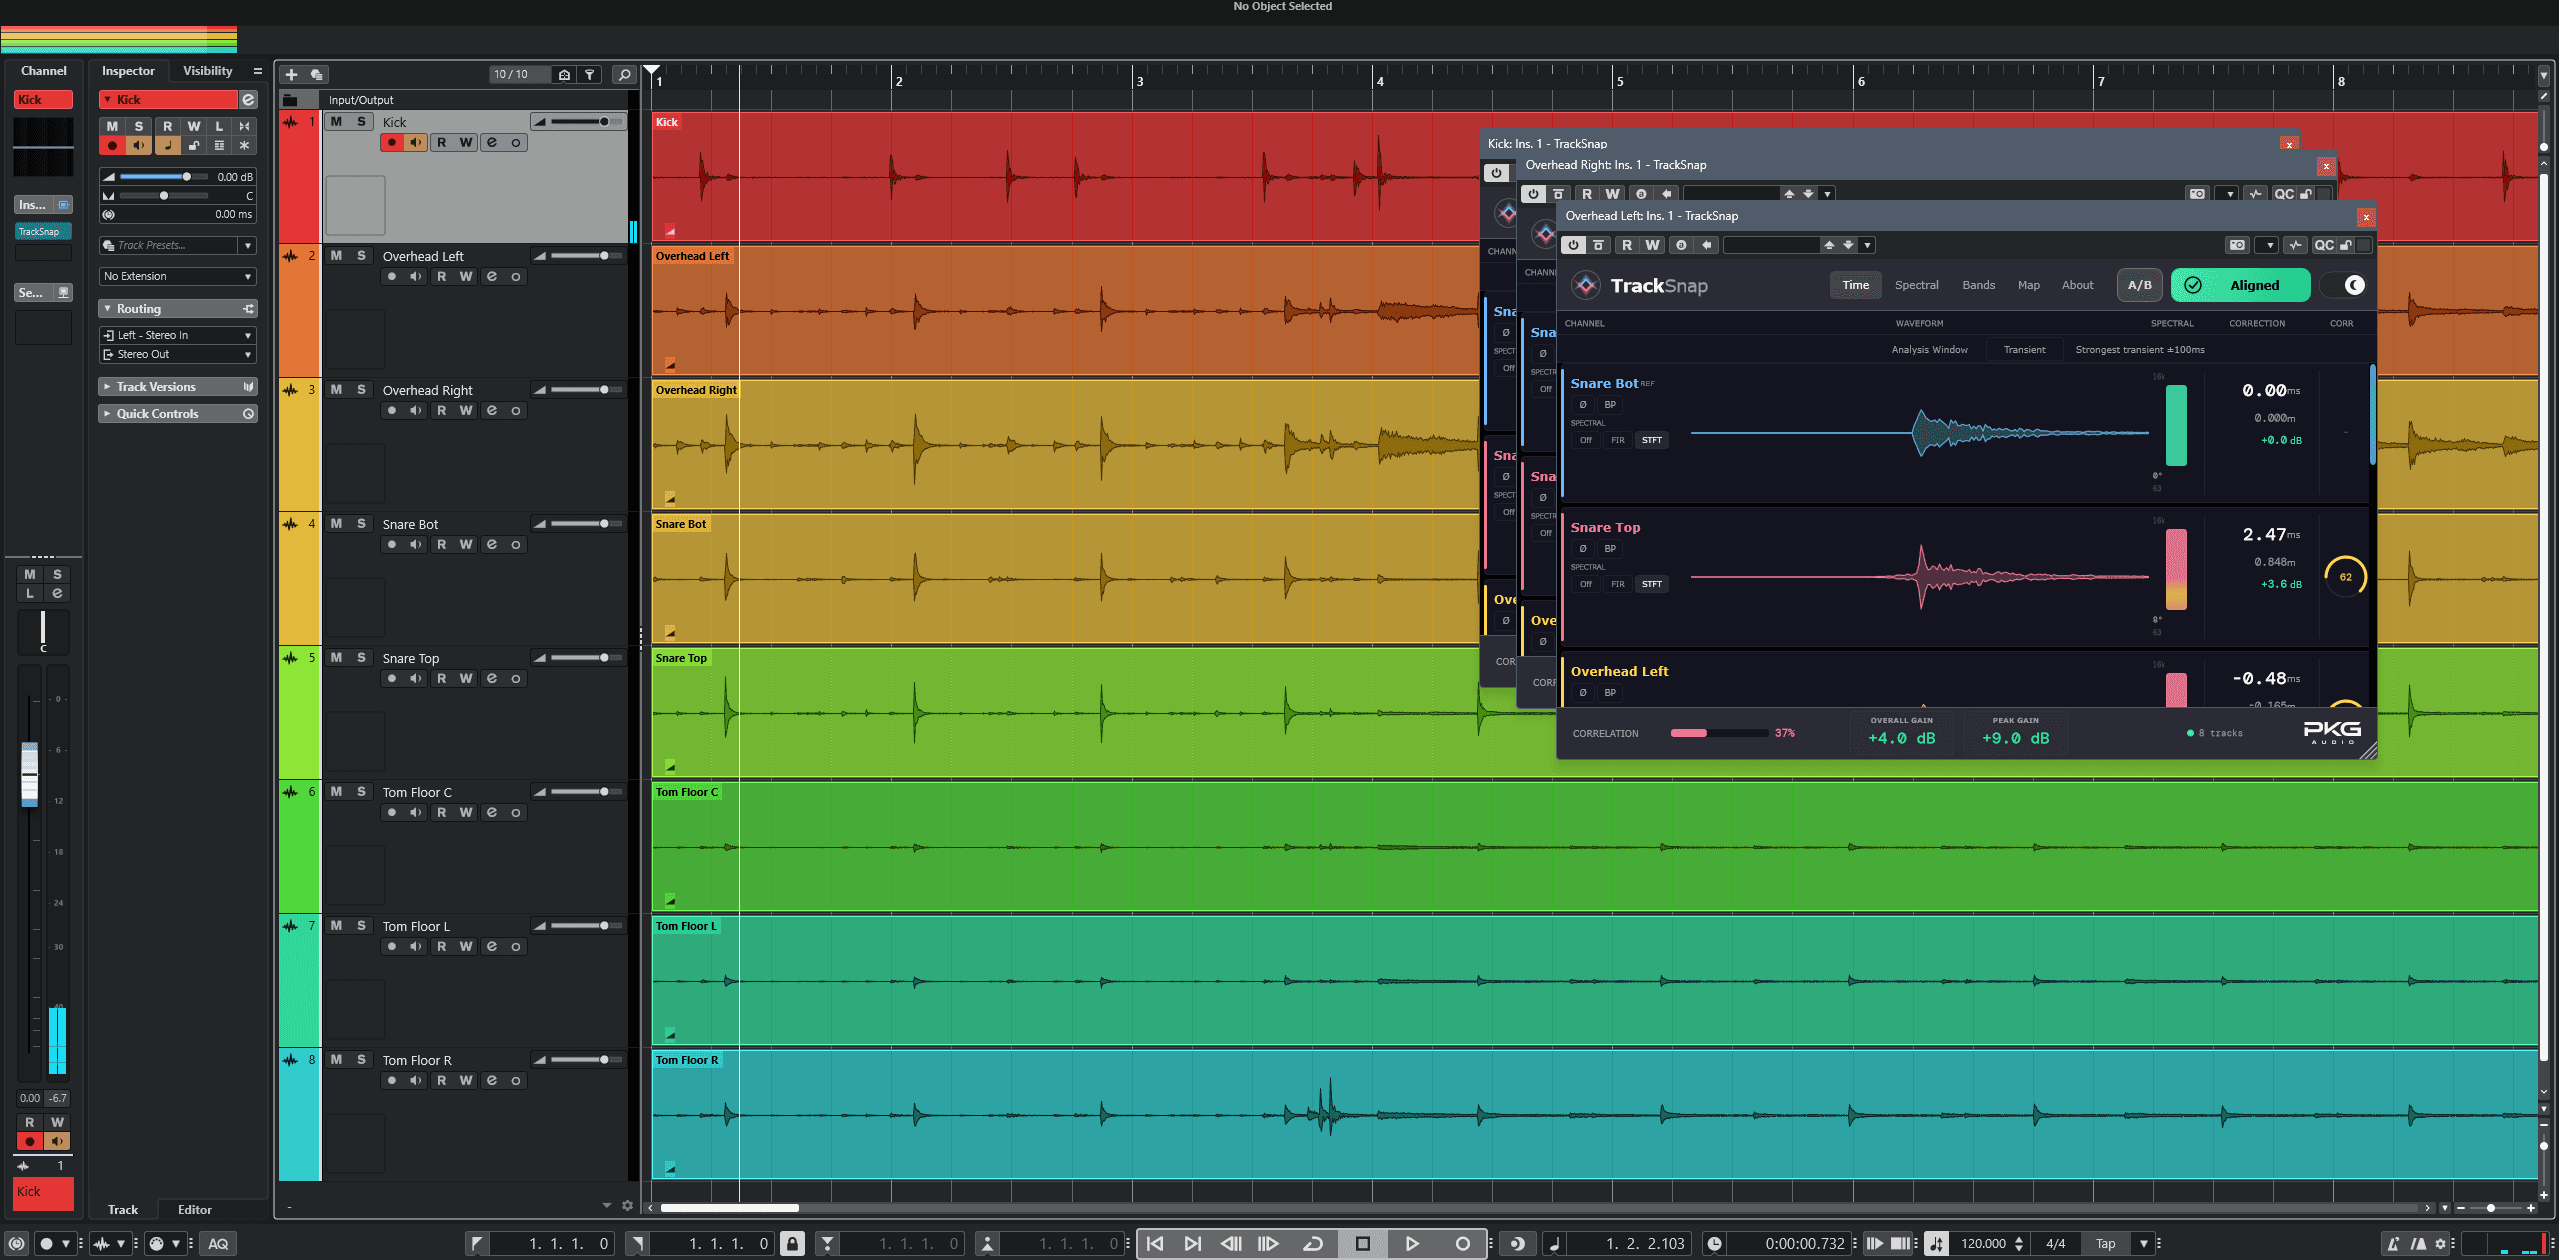Expand the Track Versions section
Image resolution: width=2559 pixels, height=1260 pixels.
pyautogui.click(x=178, y=387)
